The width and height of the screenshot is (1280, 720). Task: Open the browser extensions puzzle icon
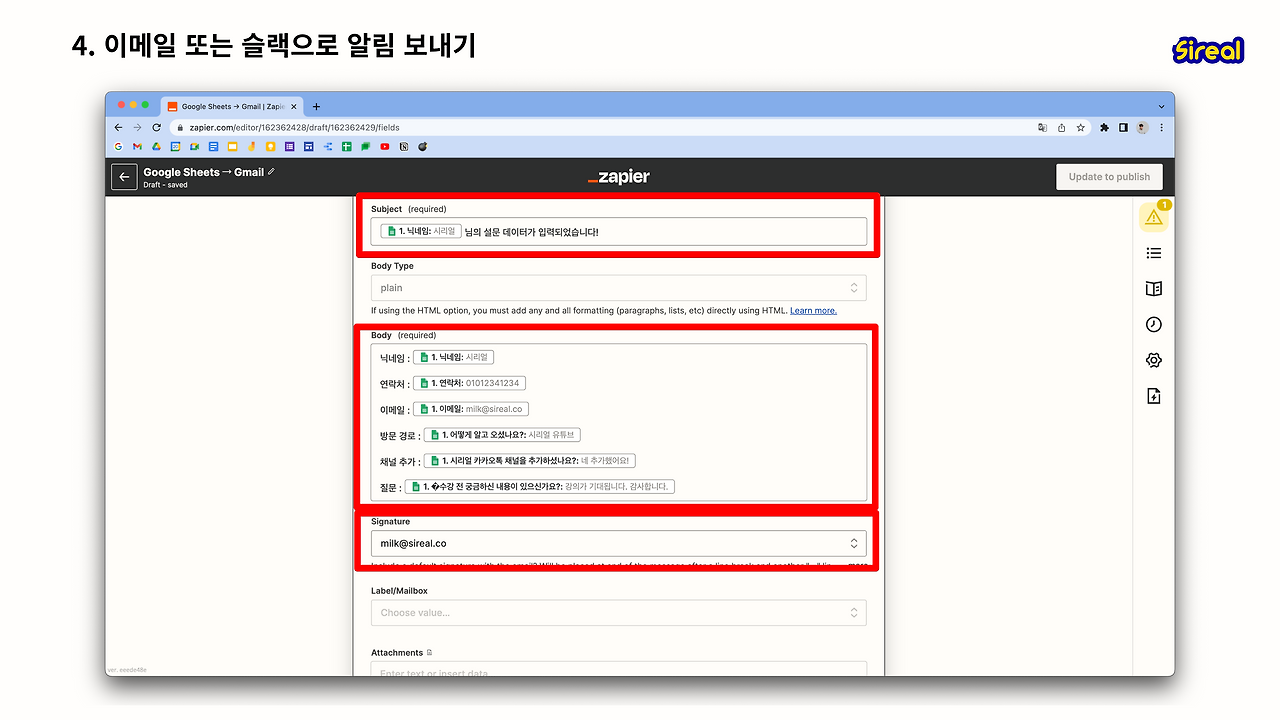[x=1105, y=128]
